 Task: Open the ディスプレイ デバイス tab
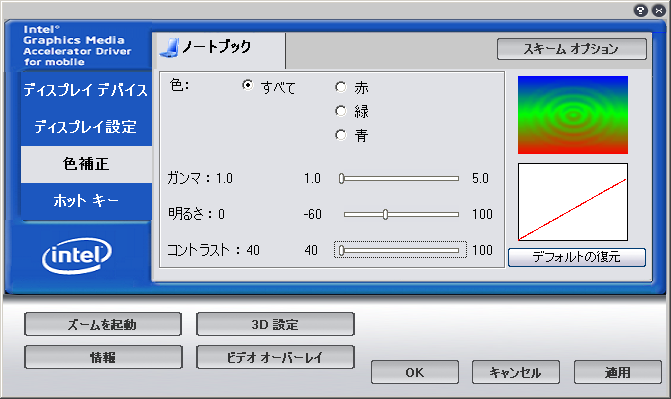pyautogui.click(x=86, y=90)
